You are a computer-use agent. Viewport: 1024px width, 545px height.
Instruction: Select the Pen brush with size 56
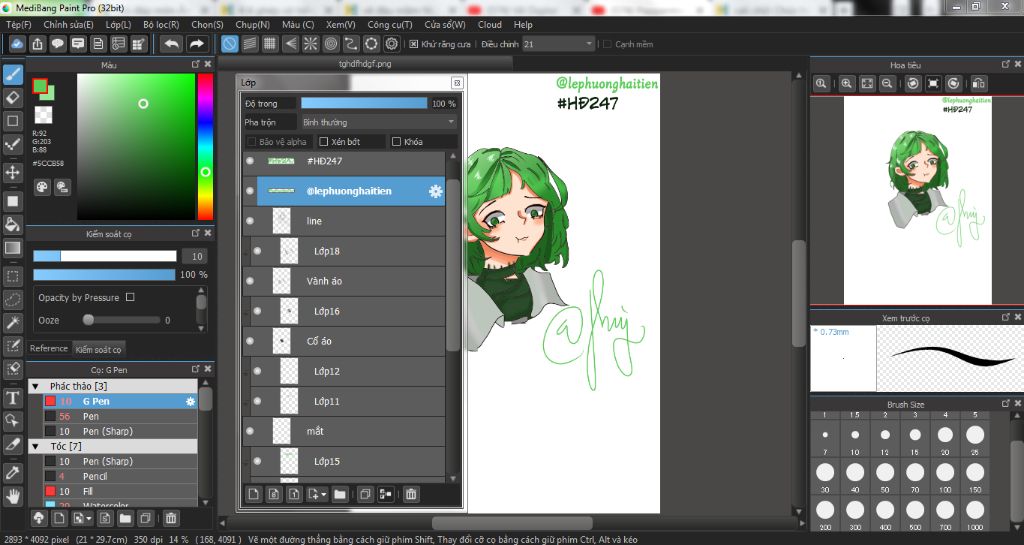coord(120,416)
